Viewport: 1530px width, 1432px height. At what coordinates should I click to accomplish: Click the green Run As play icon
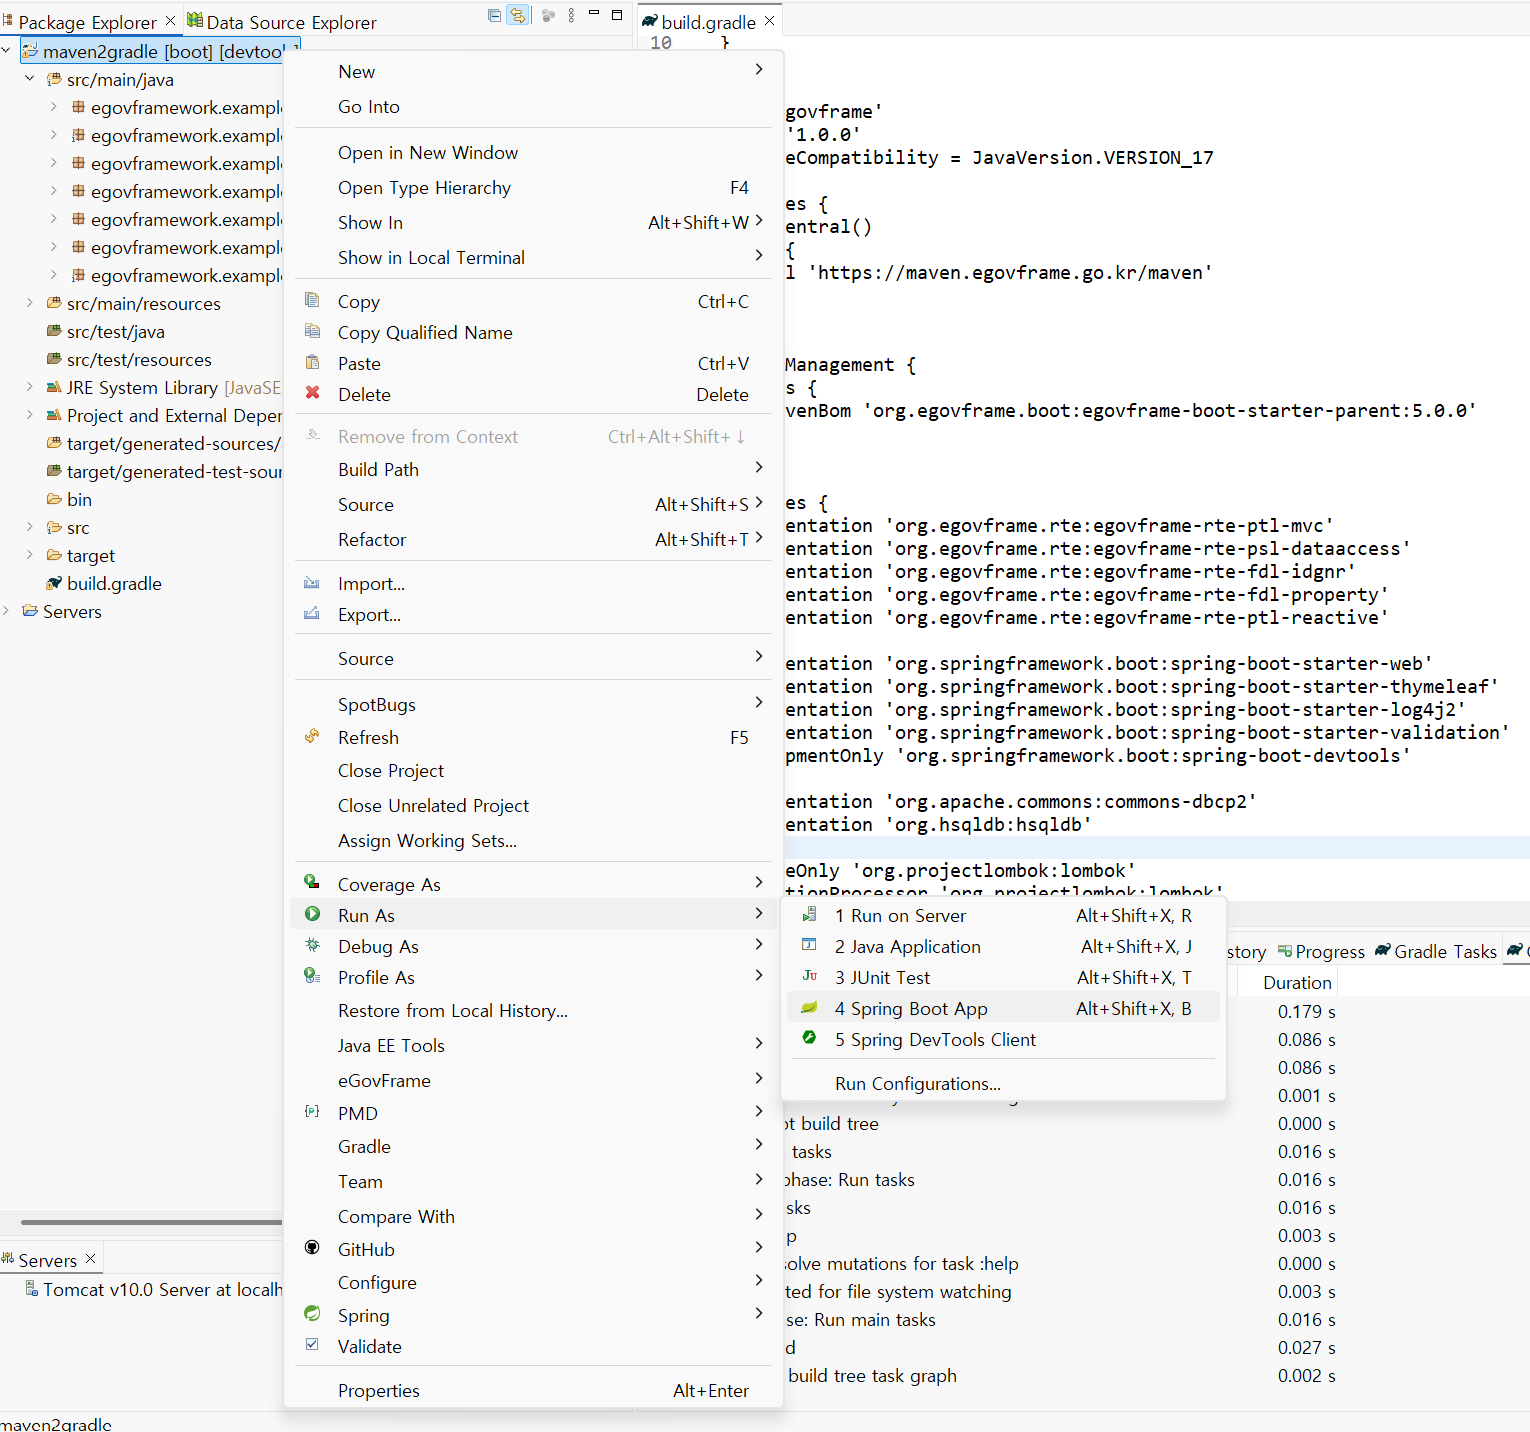tap(313, 914)
